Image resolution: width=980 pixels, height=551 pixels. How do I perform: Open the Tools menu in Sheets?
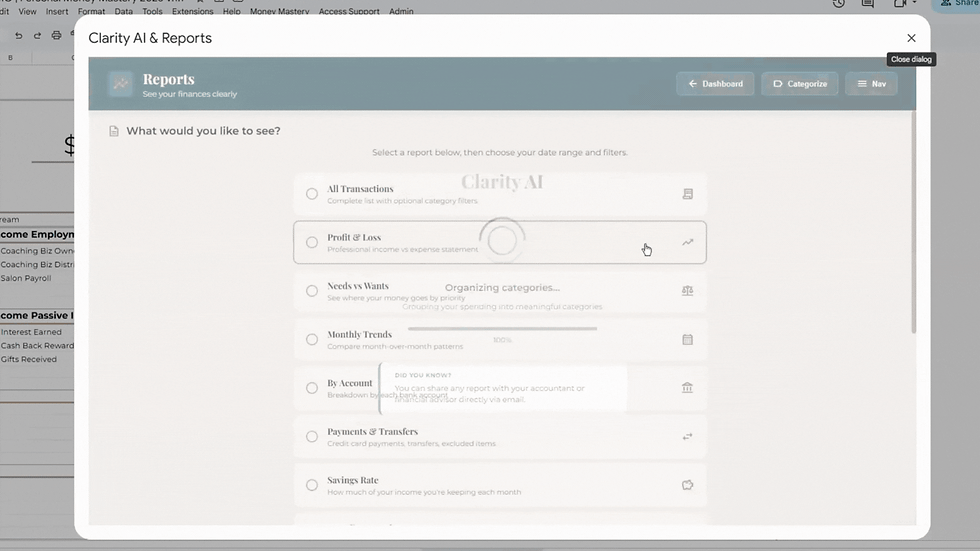tap(152, 11)
